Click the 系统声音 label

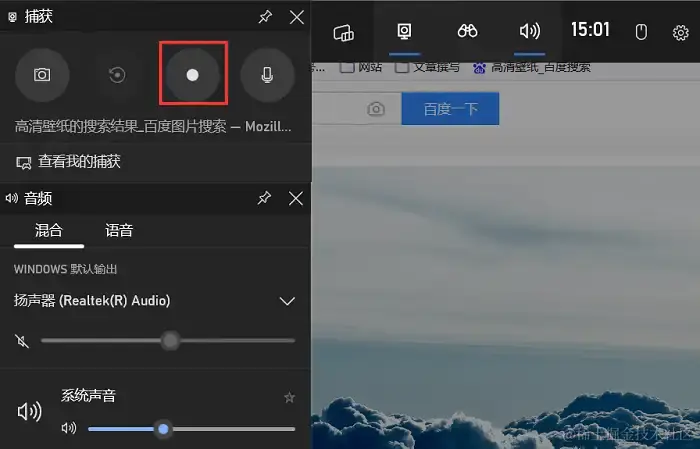[x=88, y=396]
